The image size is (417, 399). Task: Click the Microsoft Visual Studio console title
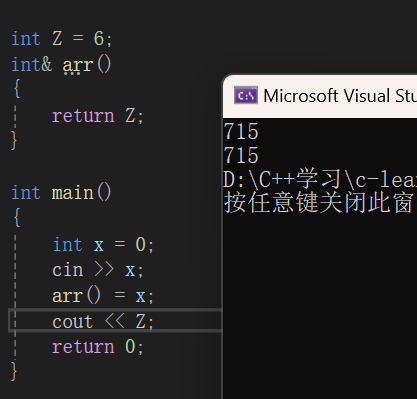point(340,96)
